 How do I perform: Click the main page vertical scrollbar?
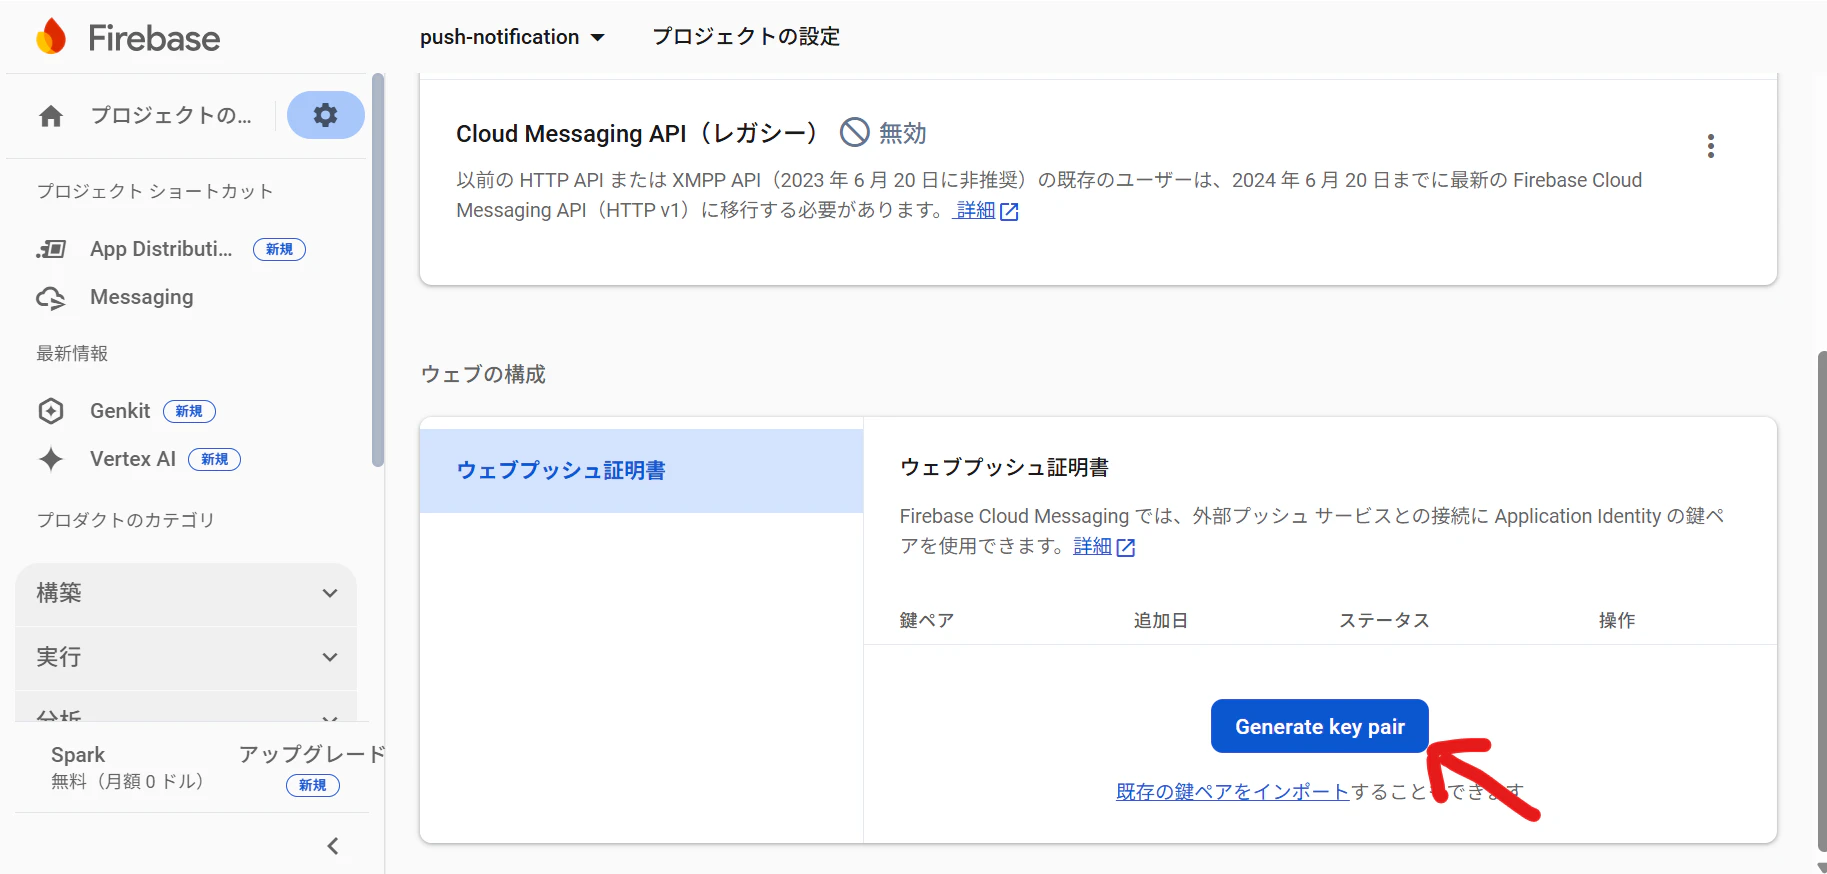[x=1822, y=600]
